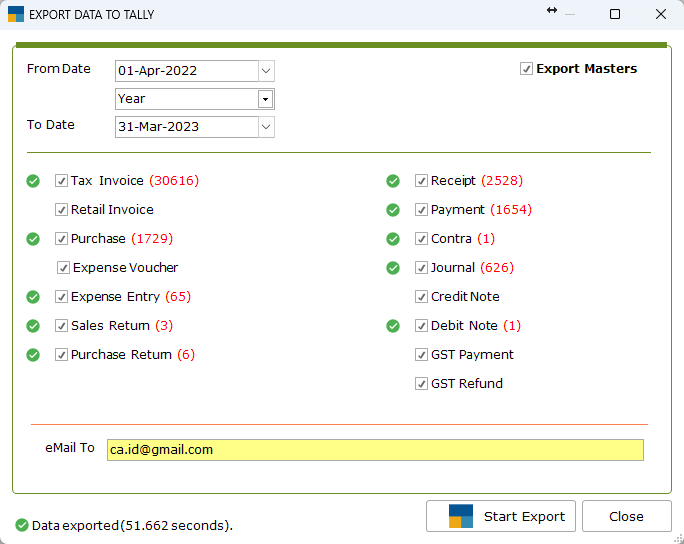Toggle the Purchase (1729) checkbox
Image resolution: width=684 pixels, height=544 pixels.
point(61,239)
